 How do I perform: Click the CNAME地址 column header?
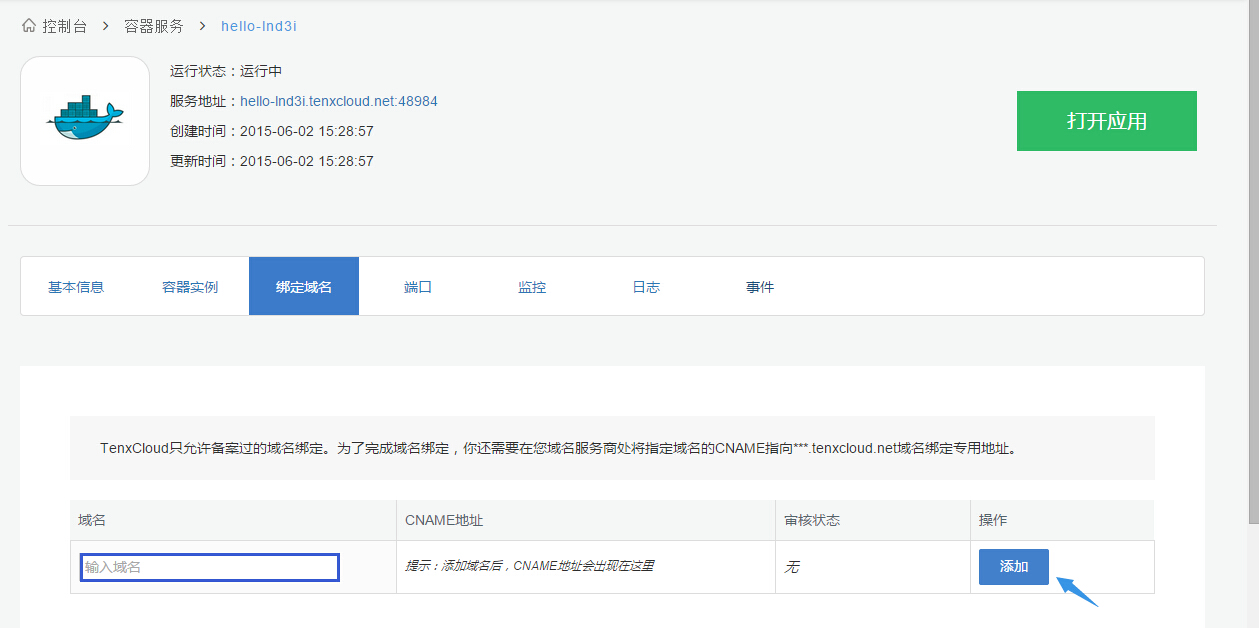(586, 520)
